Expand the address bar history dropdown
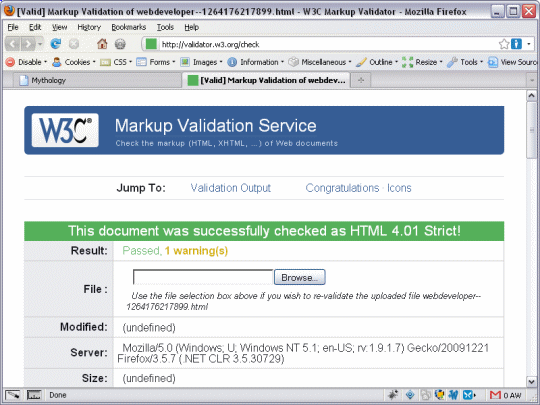Image resolution: width=540 pixels, height=405 pixels. [529, 44]
